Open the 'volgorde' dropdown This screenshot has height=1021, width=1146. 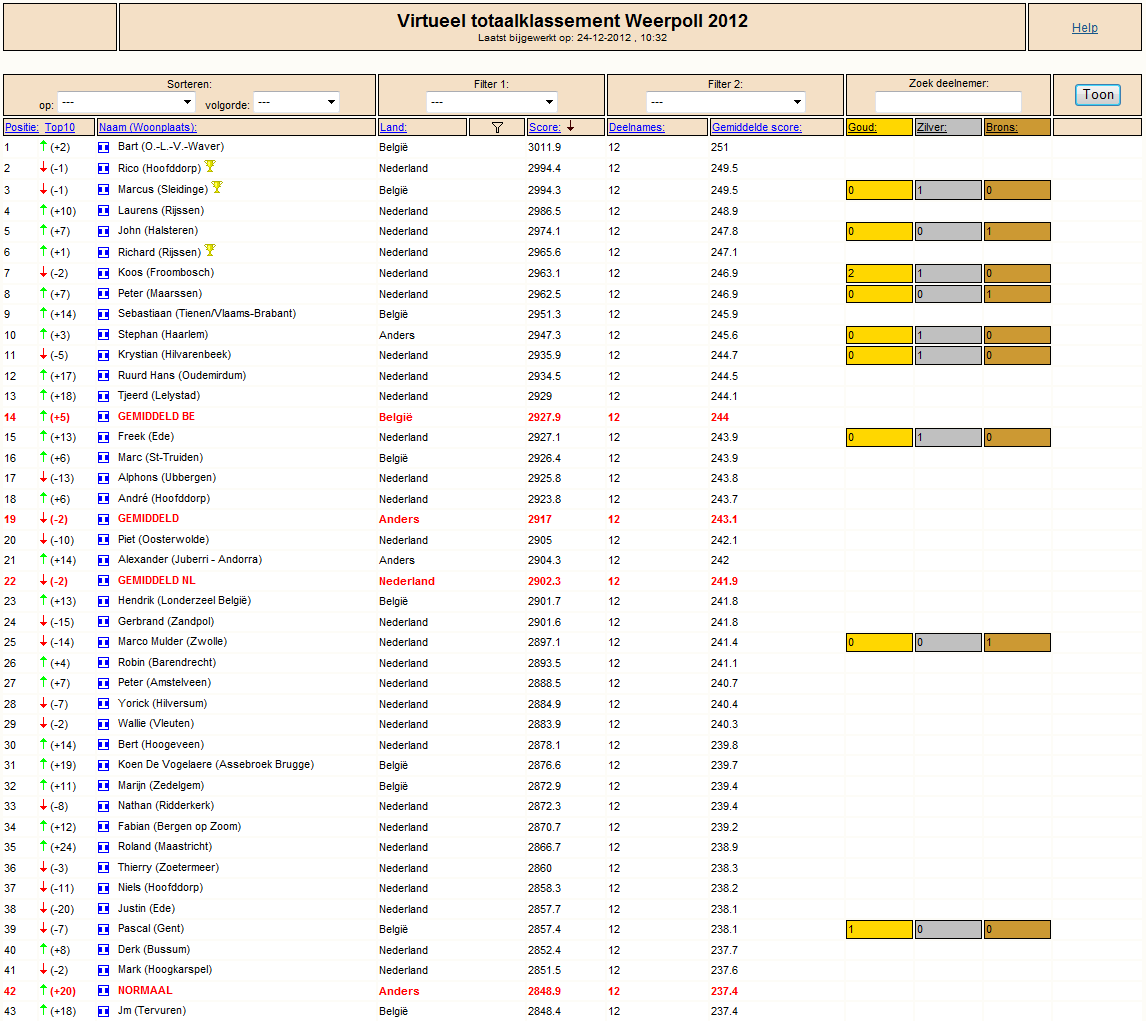pyautogui.click(x=296, y=102)
